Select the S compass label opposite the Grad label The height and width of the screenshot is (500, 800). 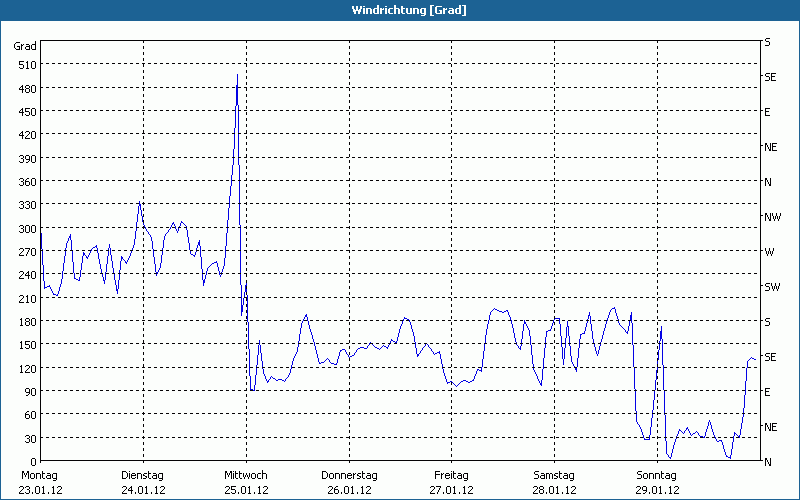point(767,42)
